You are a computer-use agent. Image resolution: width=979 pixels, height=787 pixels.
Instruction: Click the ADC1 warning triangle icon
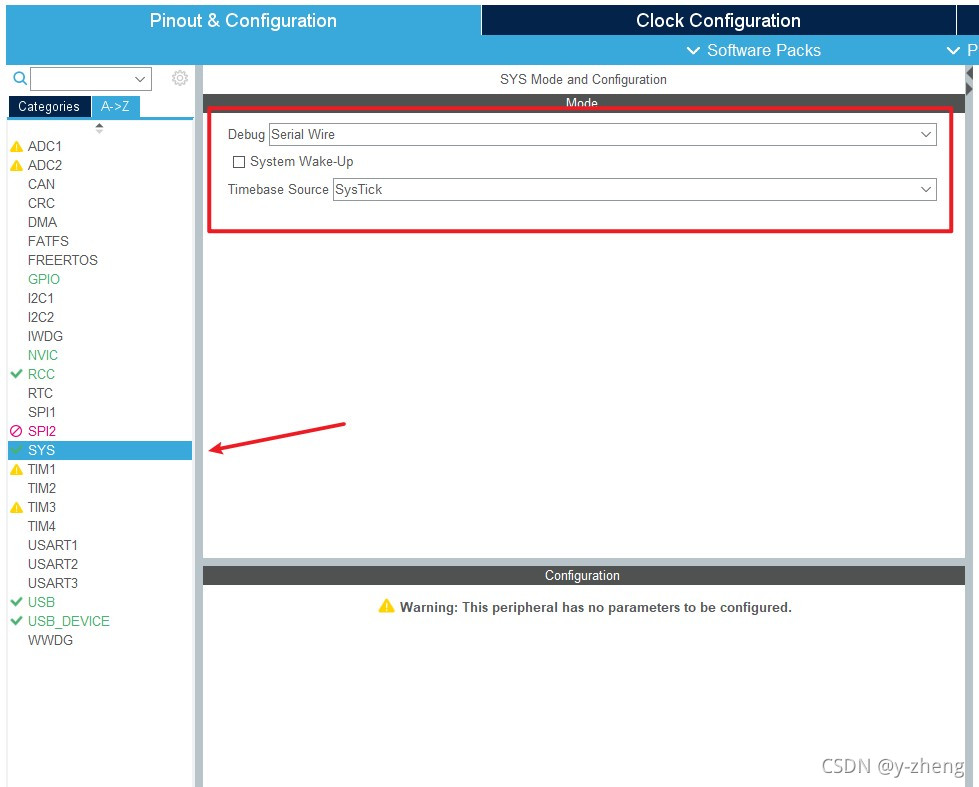click(x=17, y=147)
